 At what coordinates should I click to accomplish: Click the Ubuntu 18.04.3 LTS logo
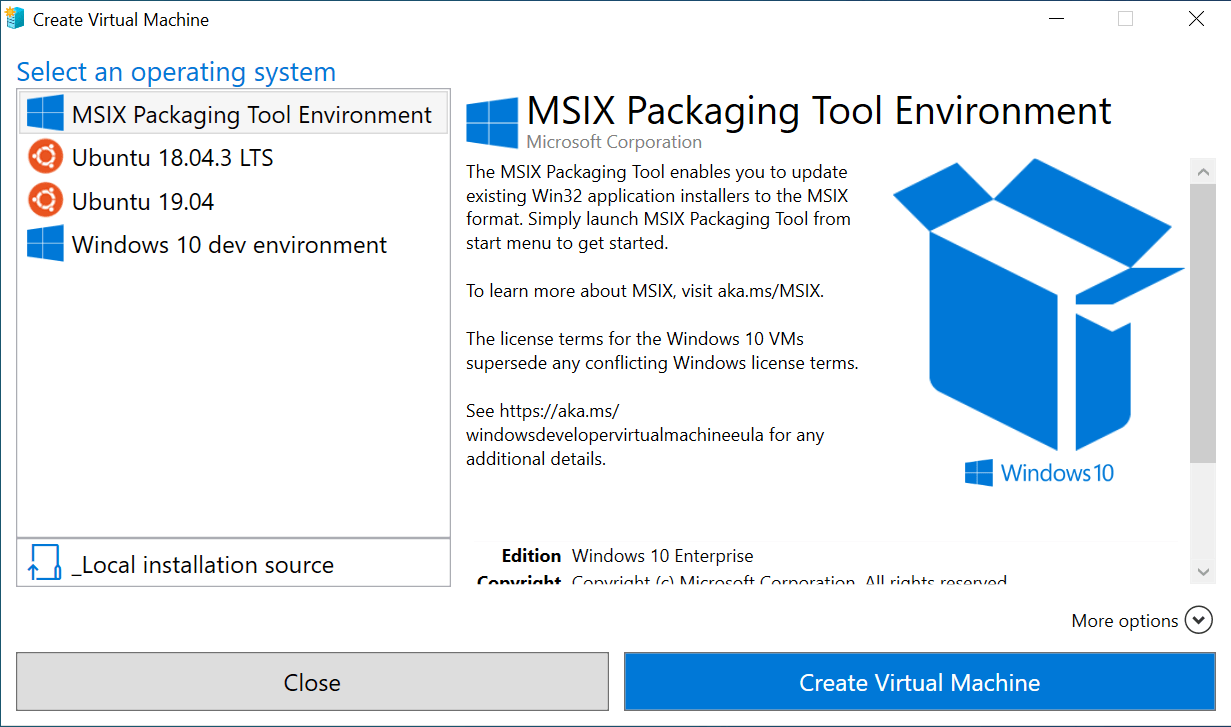coord(44,157)
